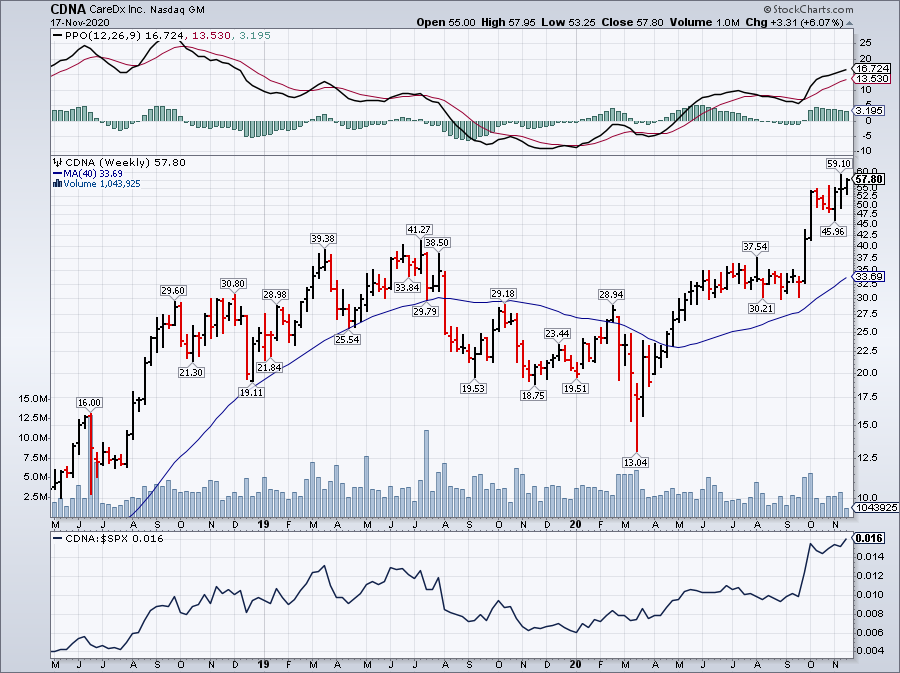Viewport: 900px width, 673px height.
Task: Click the bar chart icon beside CDNA (Weekly)
Action: point(57,163)
